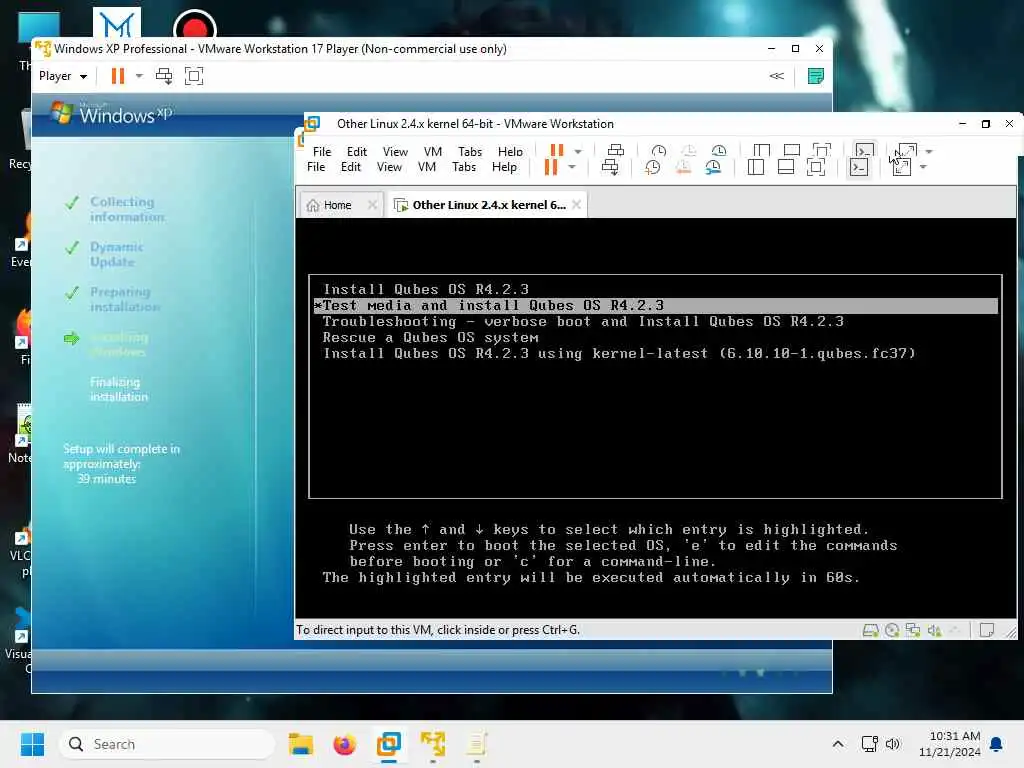This screenshot has height=768, width=1024.
Task: Click the "To direct input to this VM" status text
Action: pyautogui.click(x=438, y=630)
